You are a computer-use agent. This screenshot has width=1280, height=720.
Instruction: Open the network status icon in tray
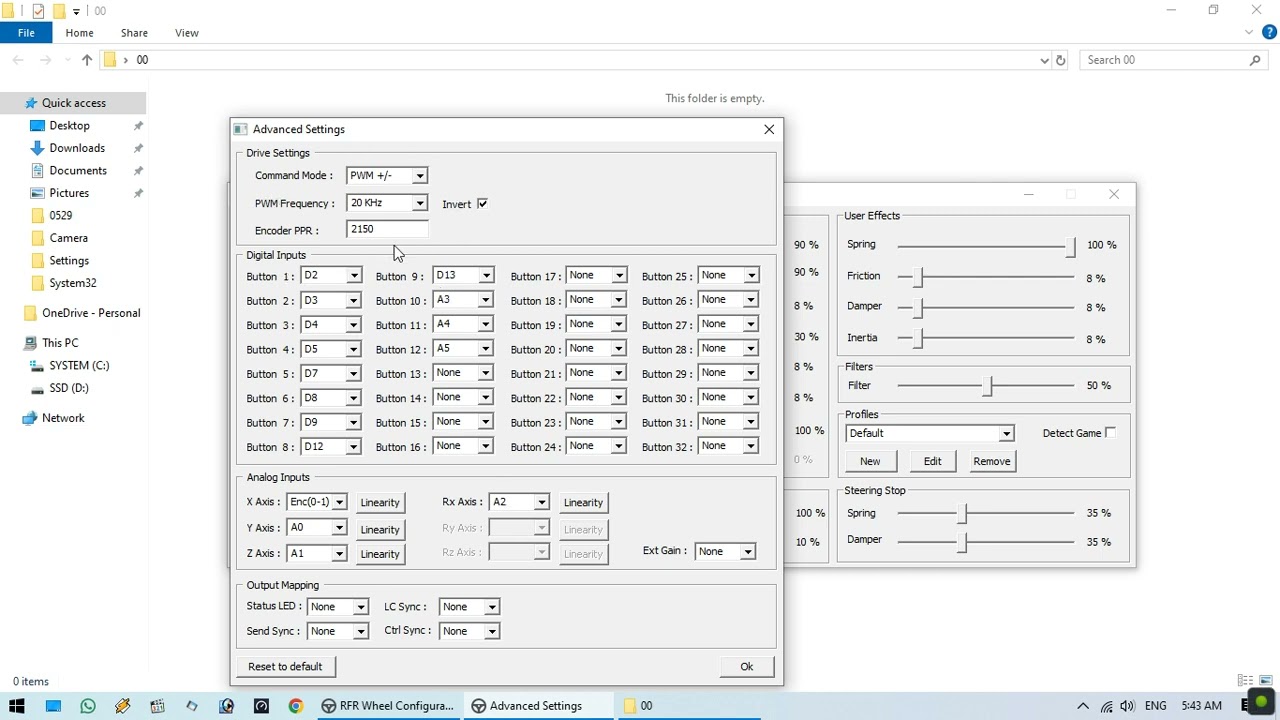1106,705
